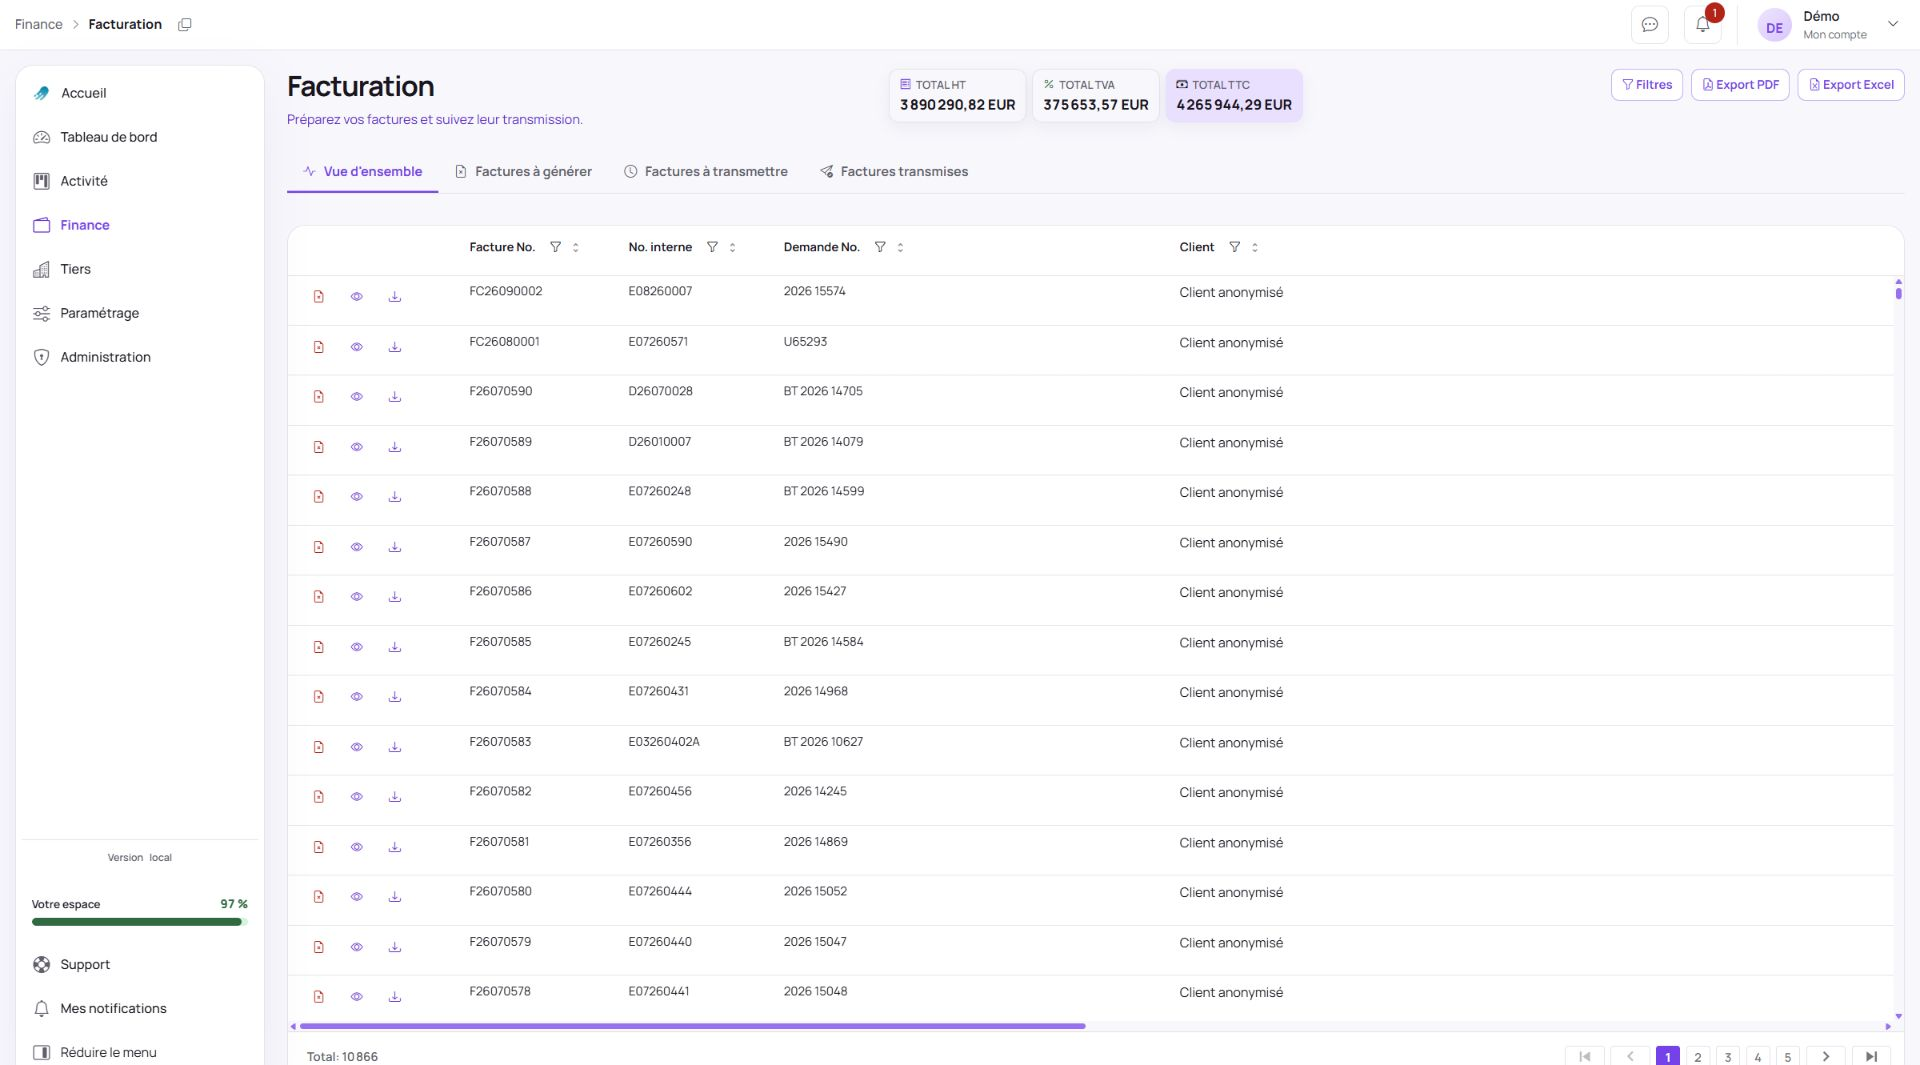The width and height of the screenshot is (1920, 1065).
Task: Download invoice F26070587
Action: coord(395,547)
